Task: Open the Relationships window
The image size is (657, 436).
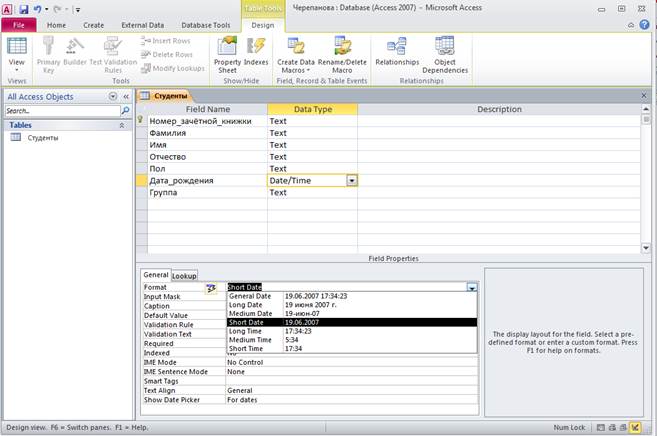Action: click(397, 51)
